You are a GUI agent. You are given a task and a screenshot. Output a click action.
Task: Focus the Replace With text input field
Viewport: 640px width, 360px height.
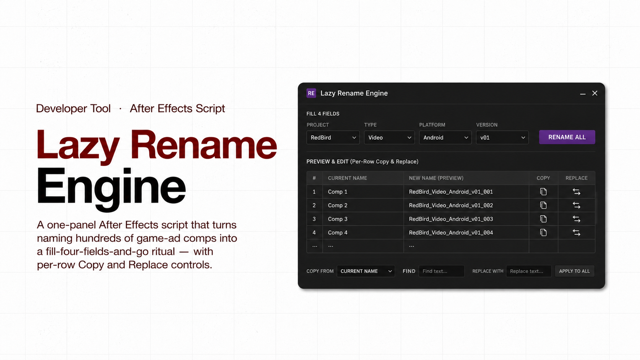pyautogui.click(x=529, y=271)
